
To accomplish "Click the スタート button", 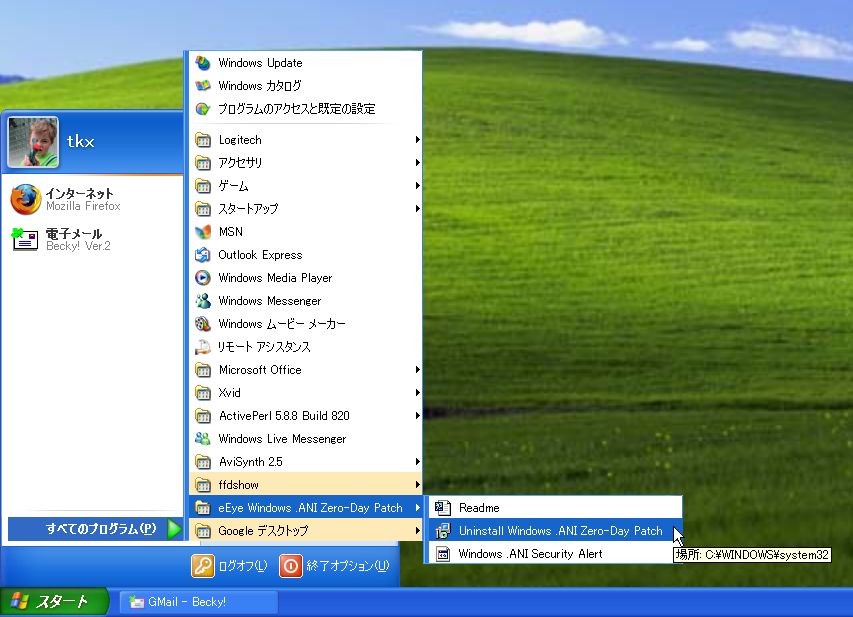I will 53,602.
